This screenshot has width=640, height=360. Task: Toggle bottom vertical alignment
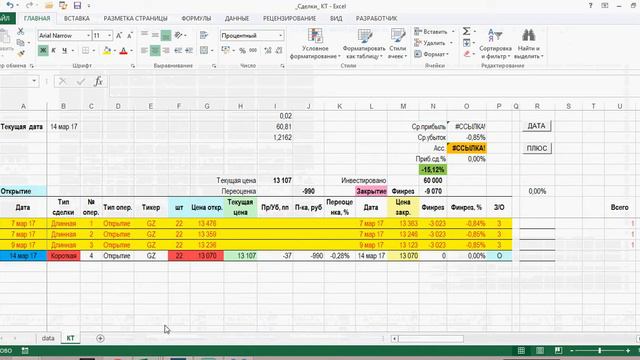click(x=166, y=36)
